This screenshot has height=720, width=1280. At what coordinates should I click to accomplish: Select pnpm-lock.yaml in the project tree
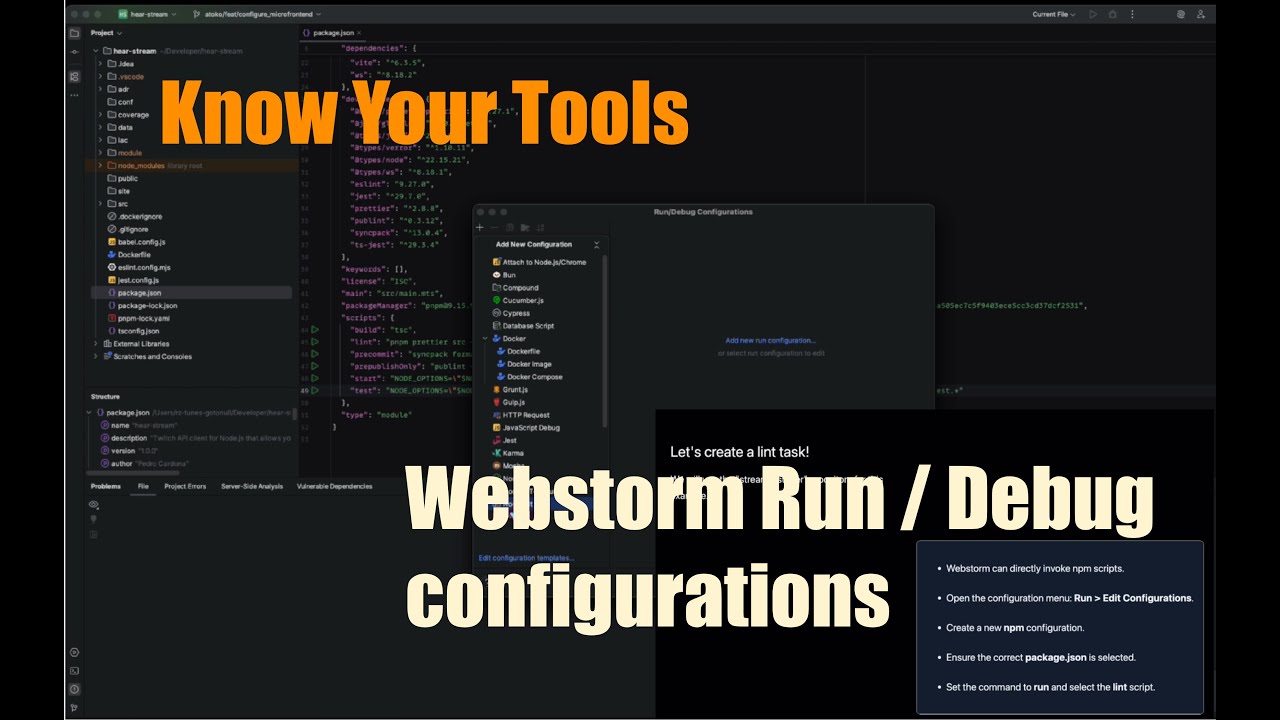[138, 318]
